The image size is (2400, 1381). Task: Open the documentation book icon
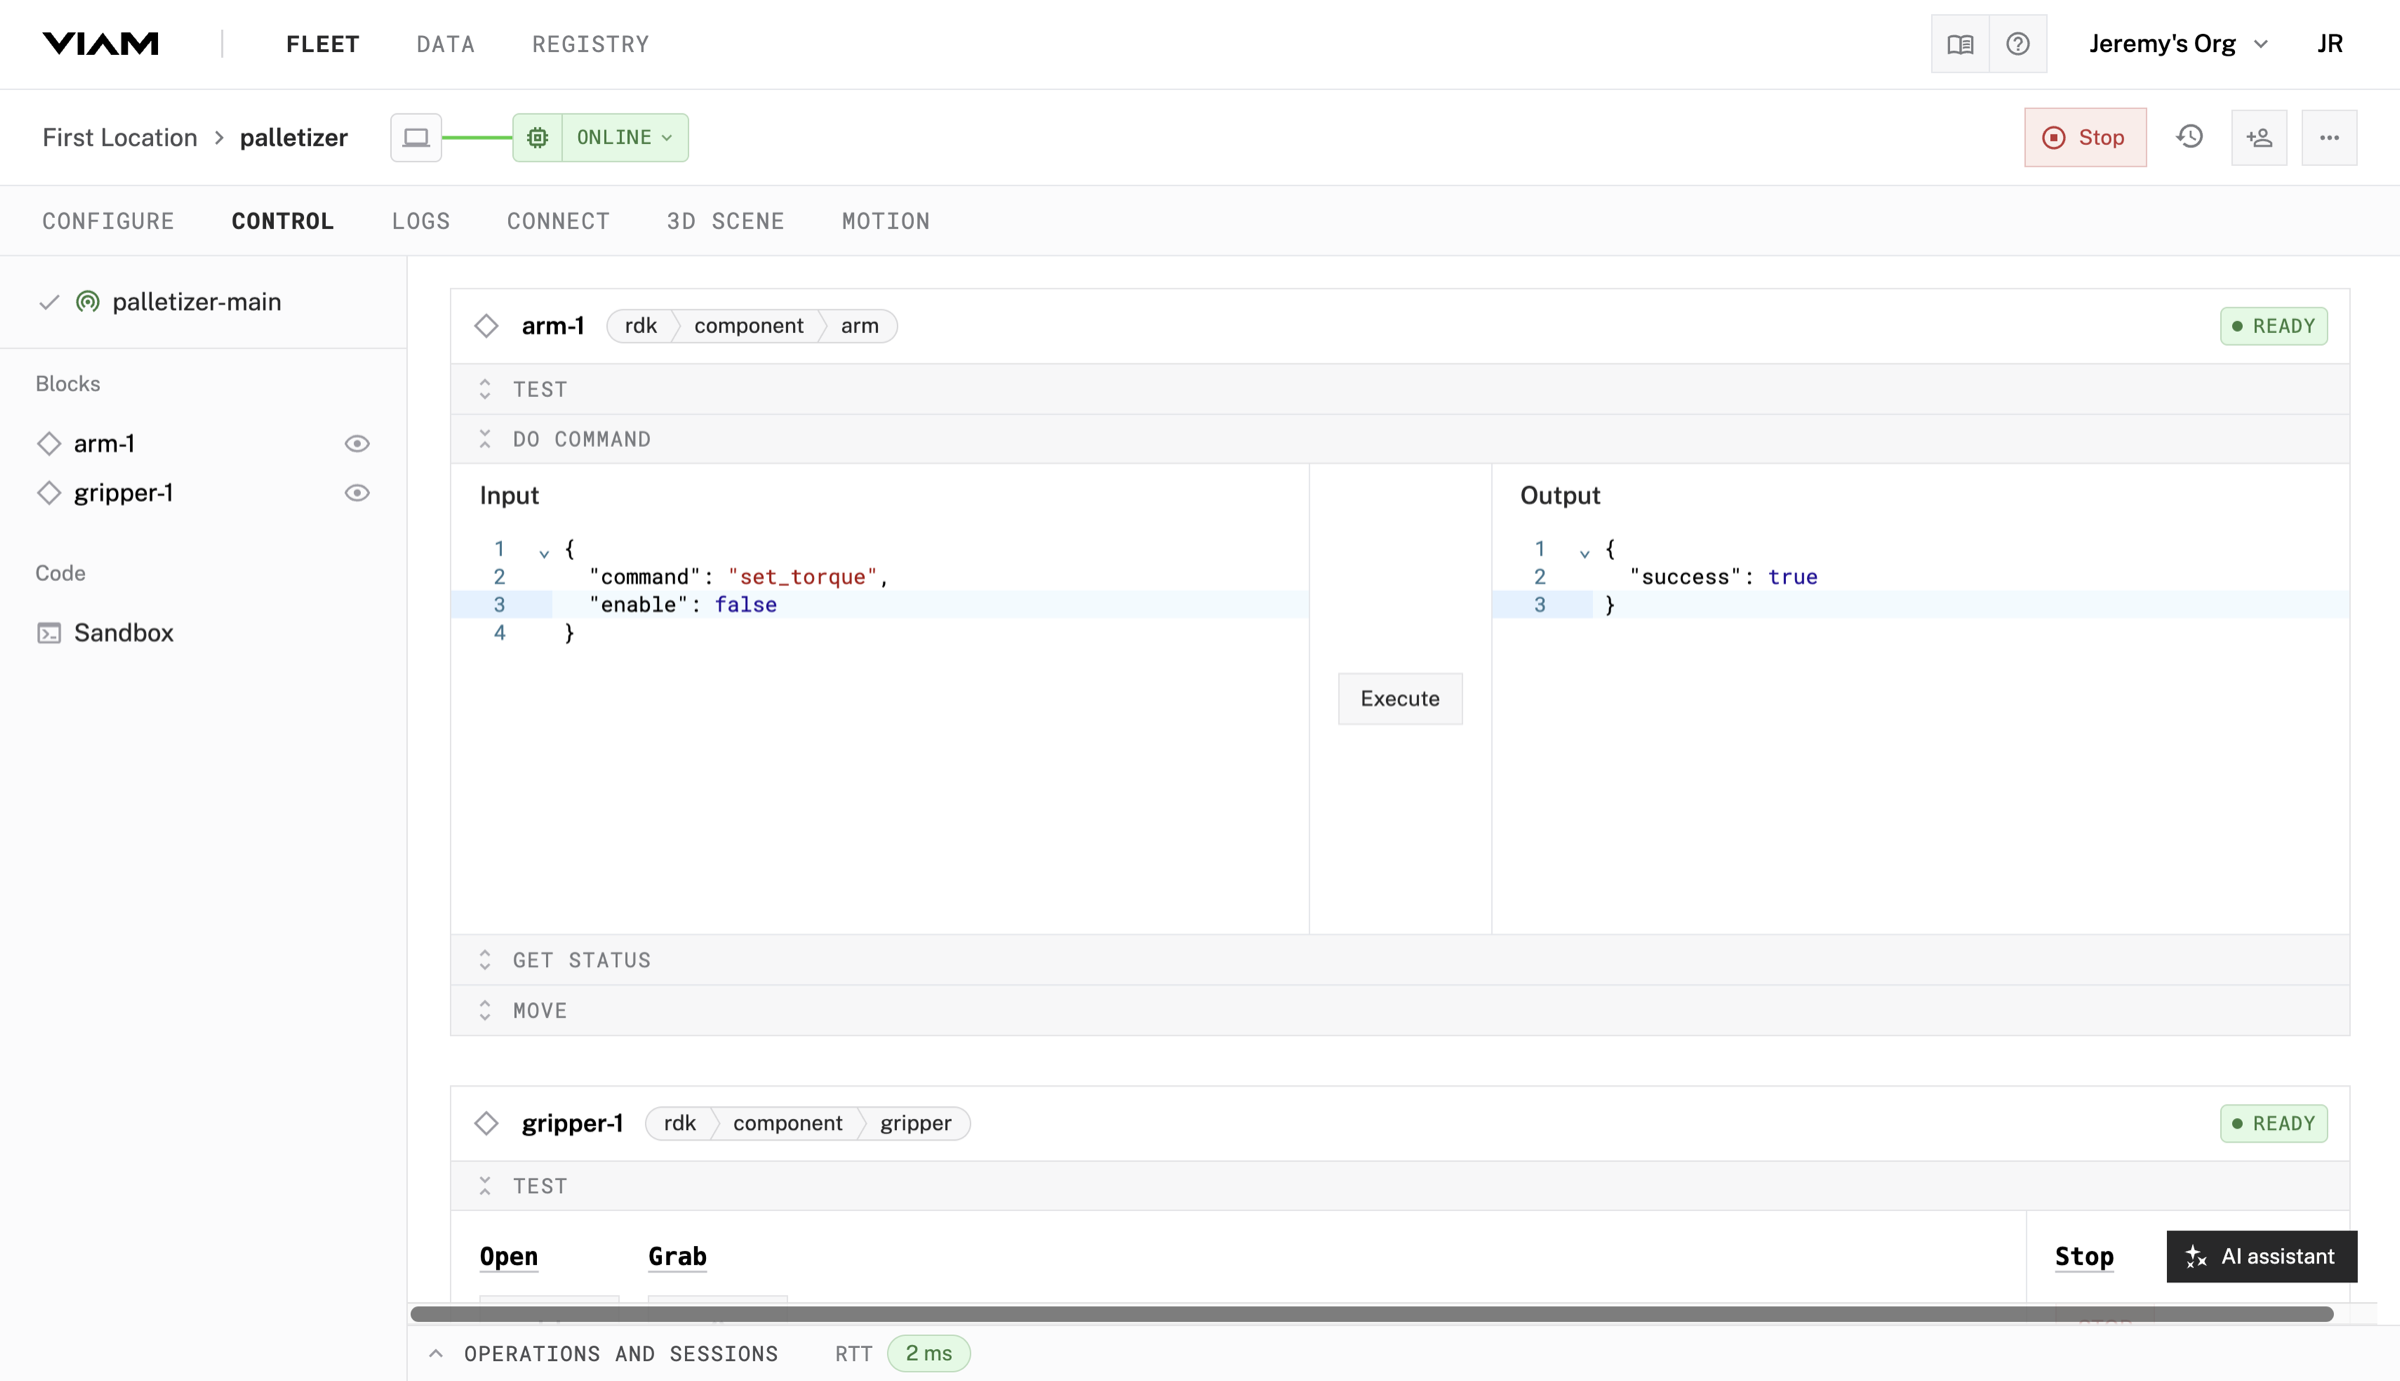tap(1960, 44)
